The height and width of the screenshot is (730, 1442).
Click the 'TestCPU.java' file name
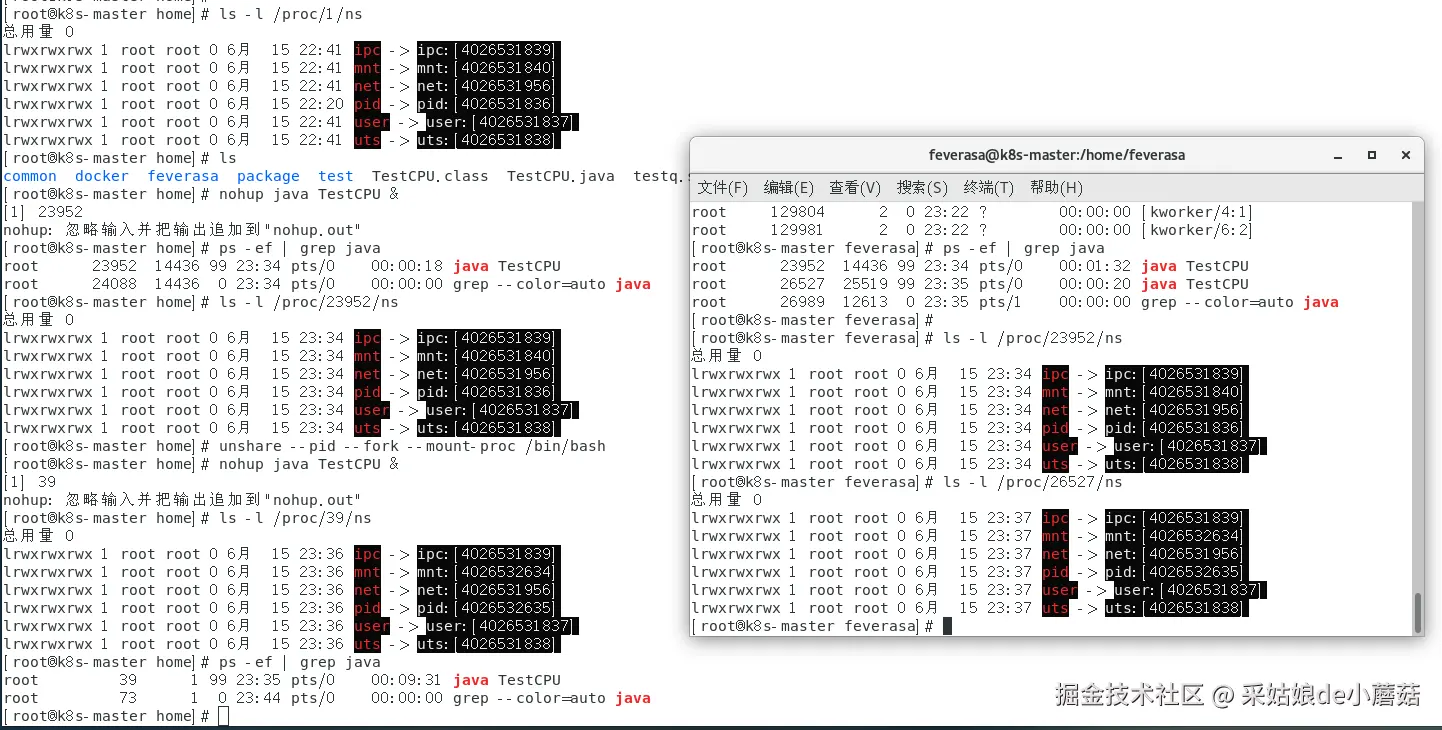click(x=561, y=176)
